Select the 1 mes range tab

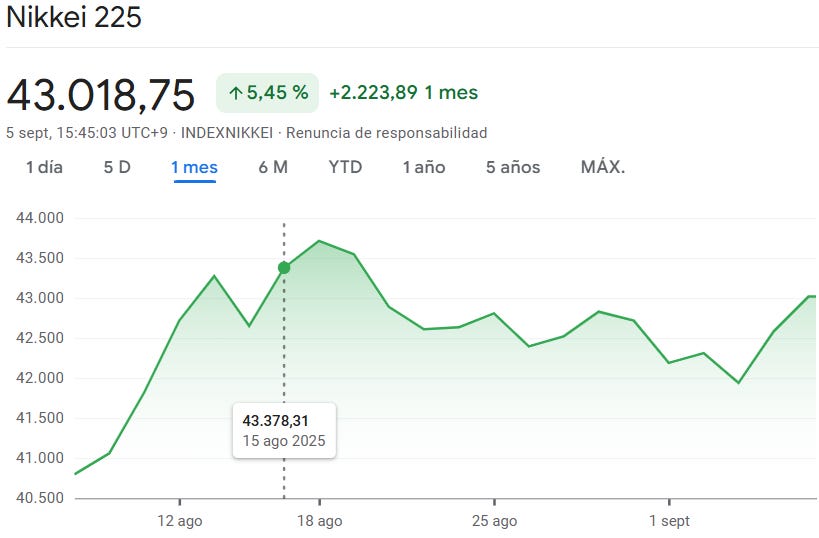click(x=194, y=167)
